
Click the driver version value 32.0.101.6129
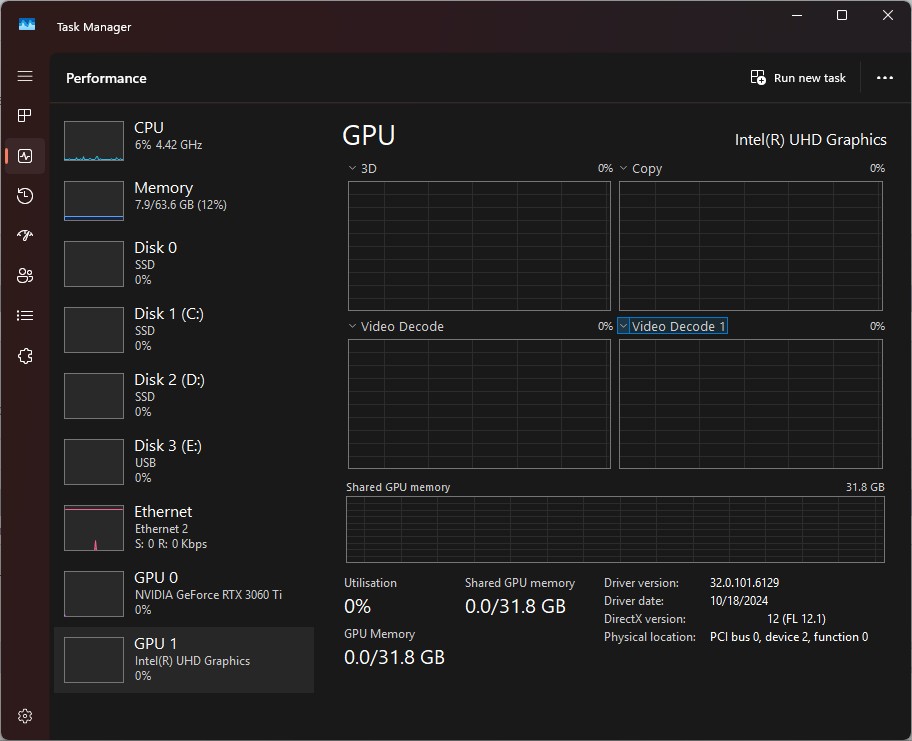744,583
